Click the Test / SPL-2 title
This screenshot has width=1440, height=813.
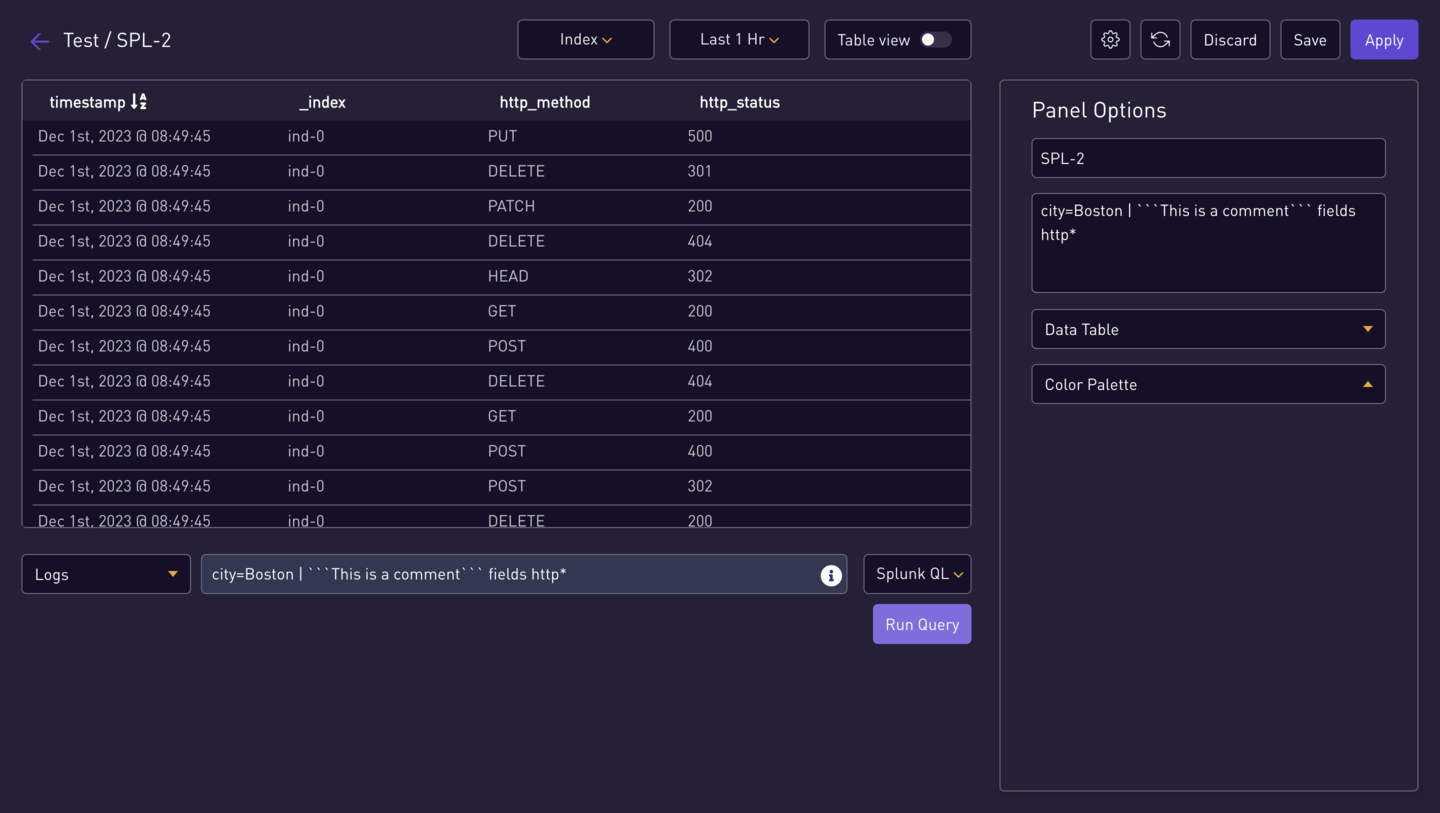pos(117,40)
